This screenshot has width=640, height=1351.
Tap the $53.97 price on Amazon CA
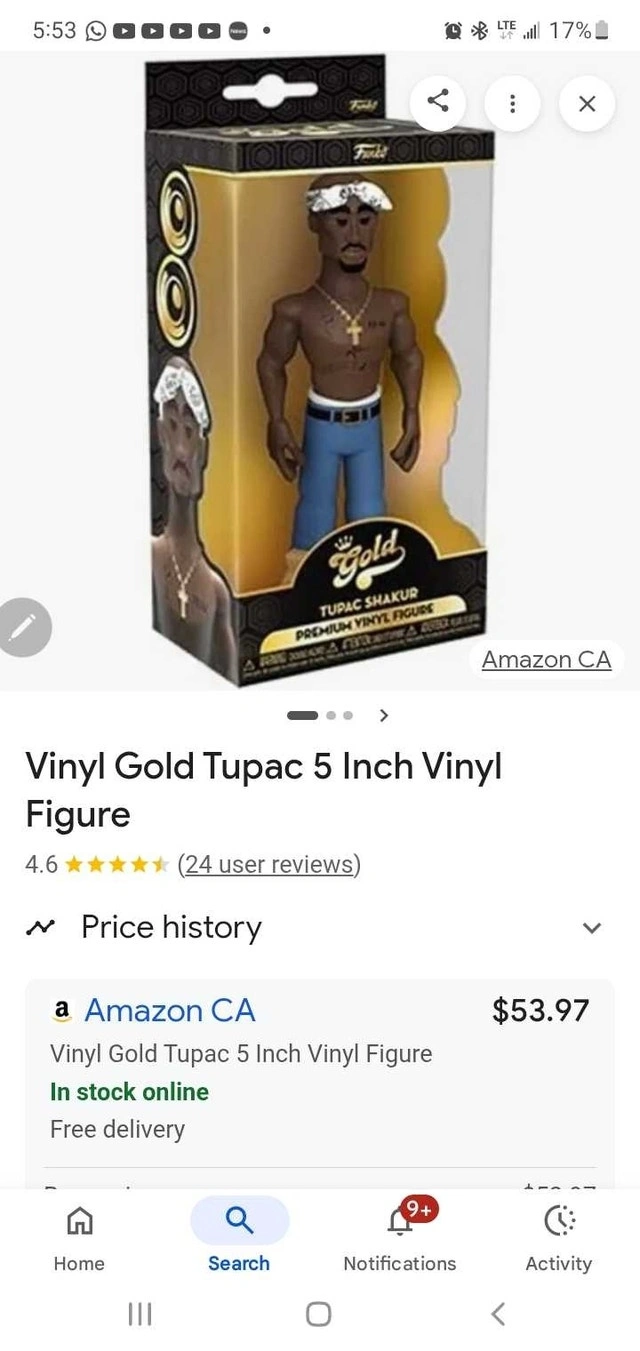540,1010
